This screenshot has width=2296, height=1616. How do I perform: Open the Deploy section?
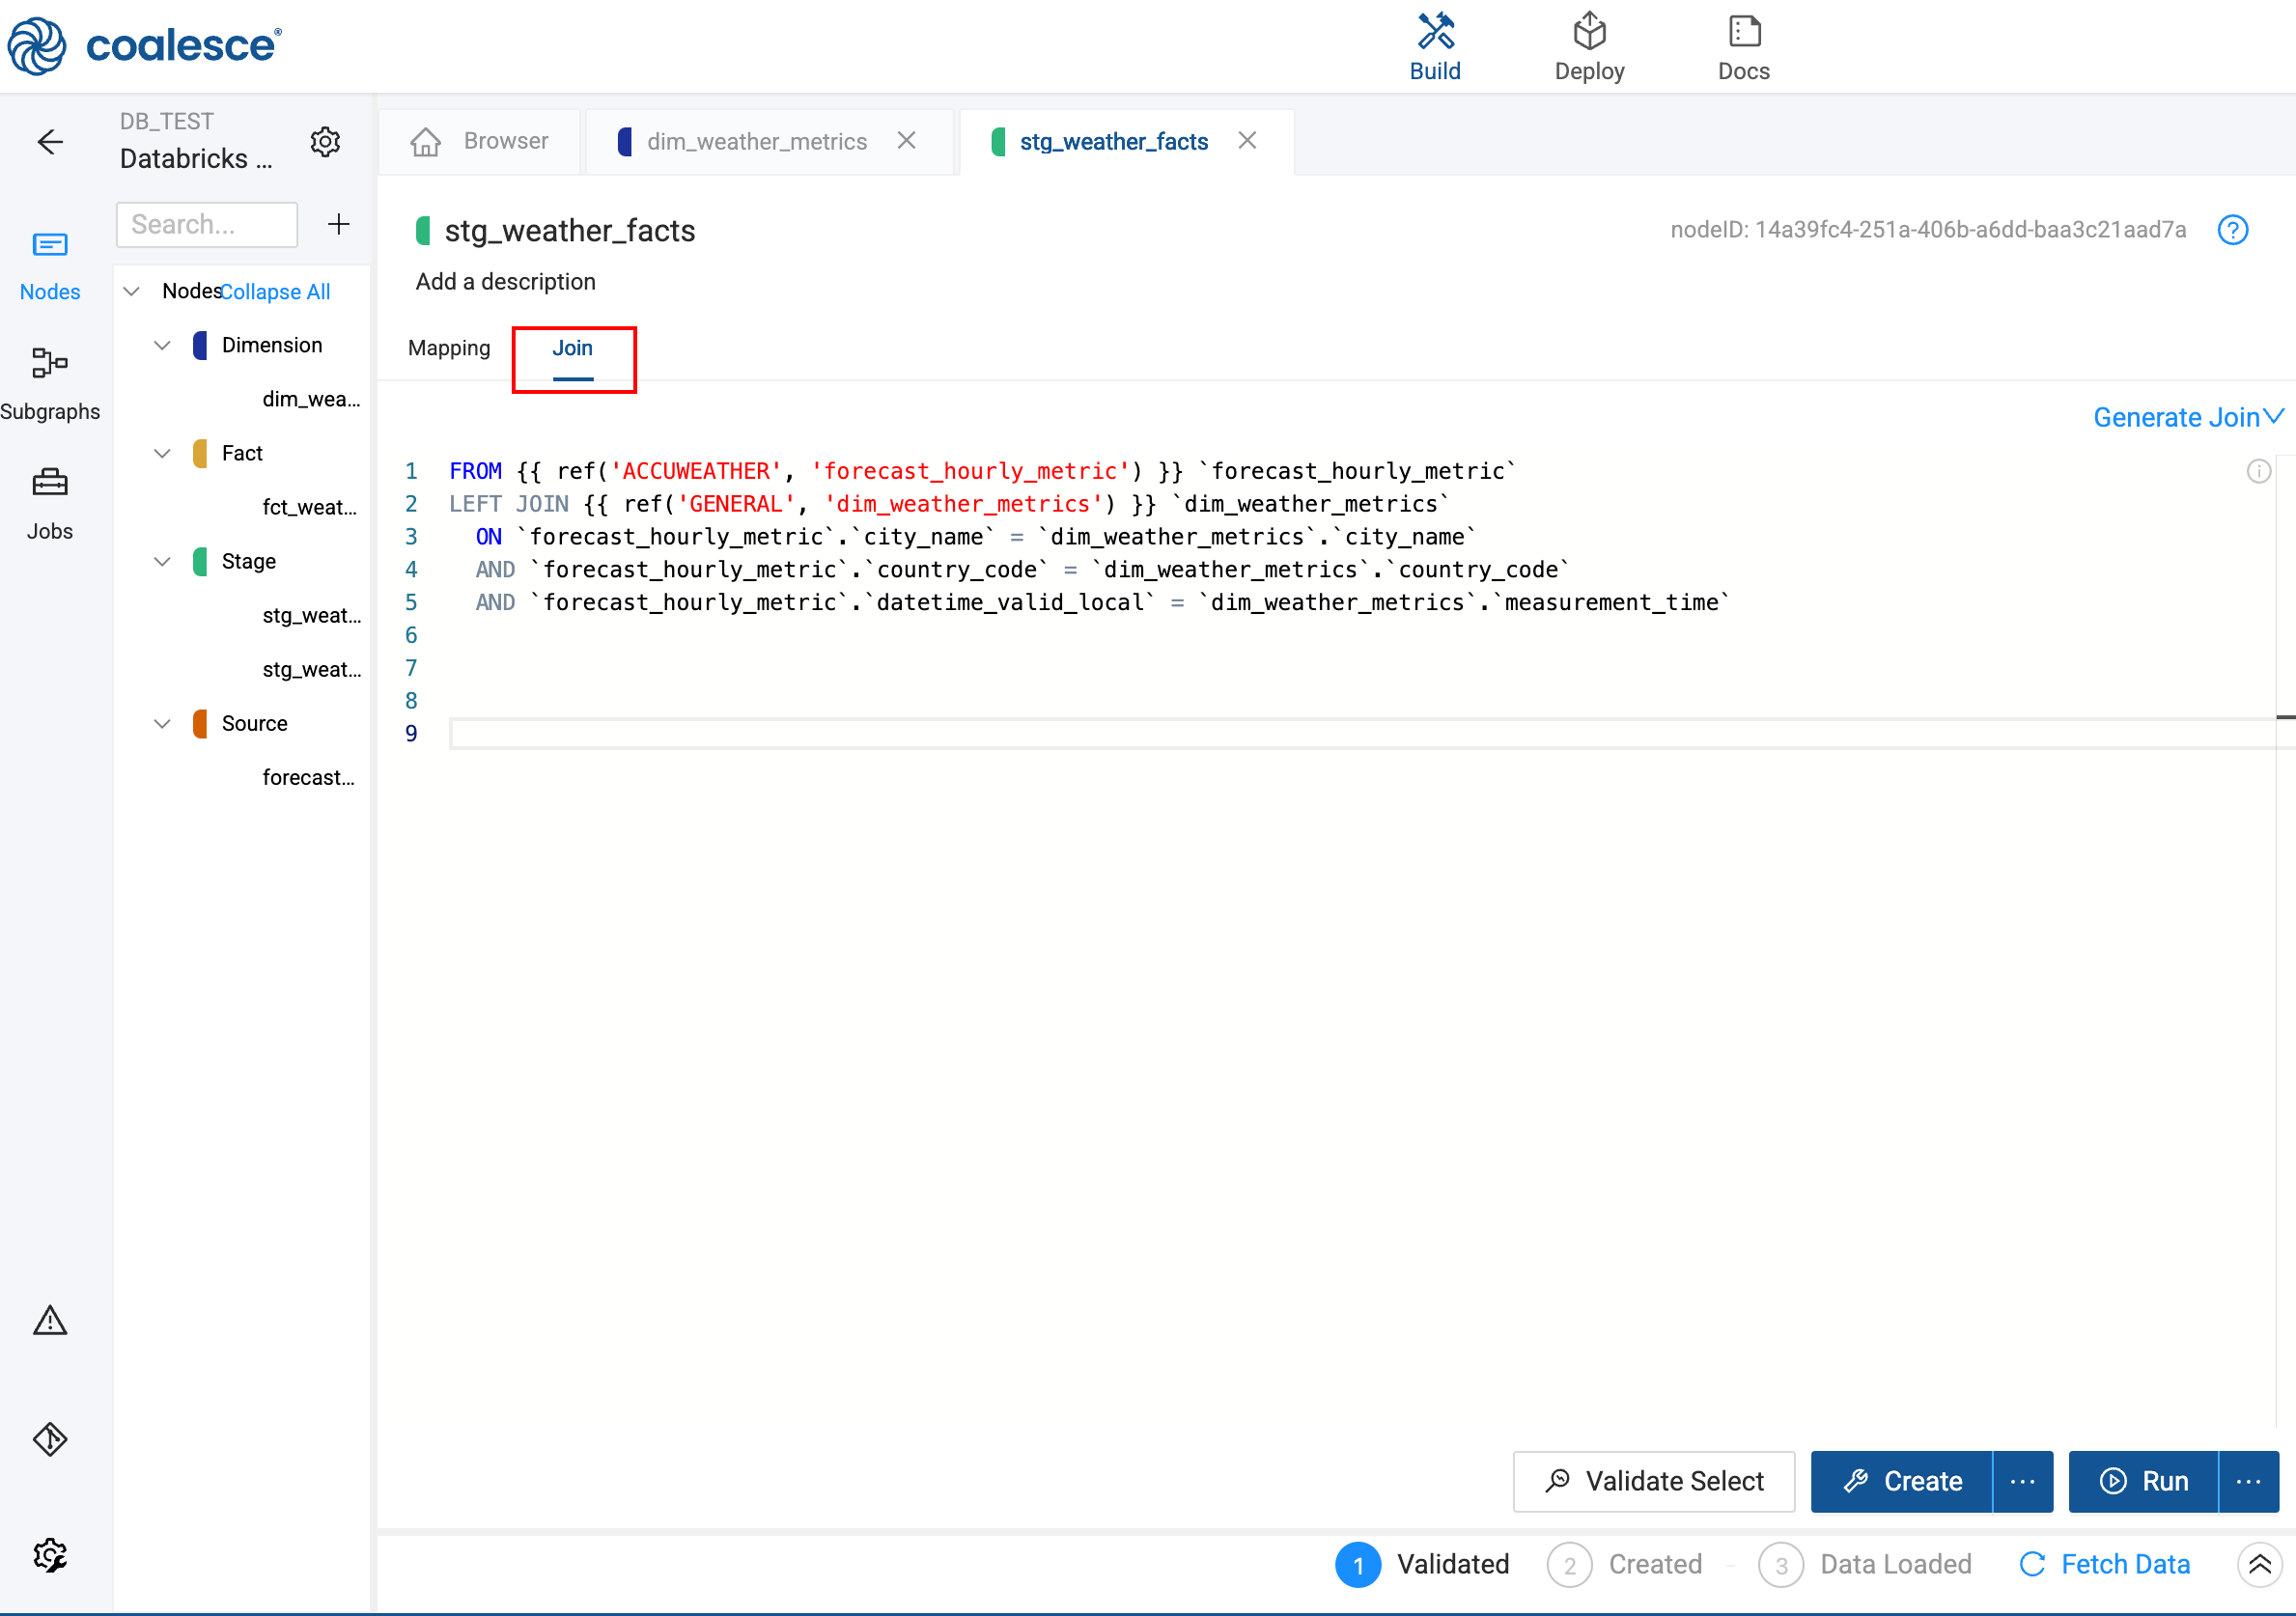pyautogui.click(x=1589, y=47)
